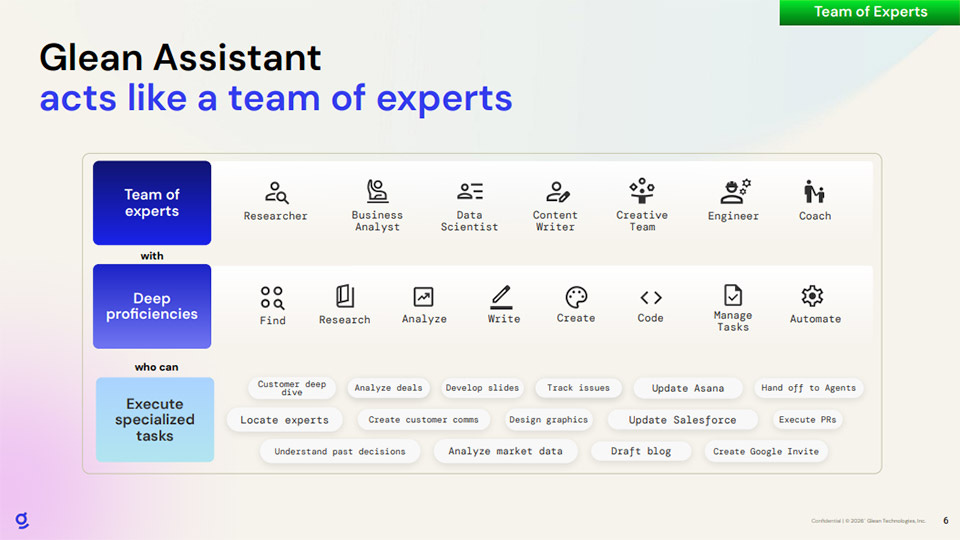960x540 pixels.
Task: Click the Confidential copyright footer text
Action: (x=868, y=521)
